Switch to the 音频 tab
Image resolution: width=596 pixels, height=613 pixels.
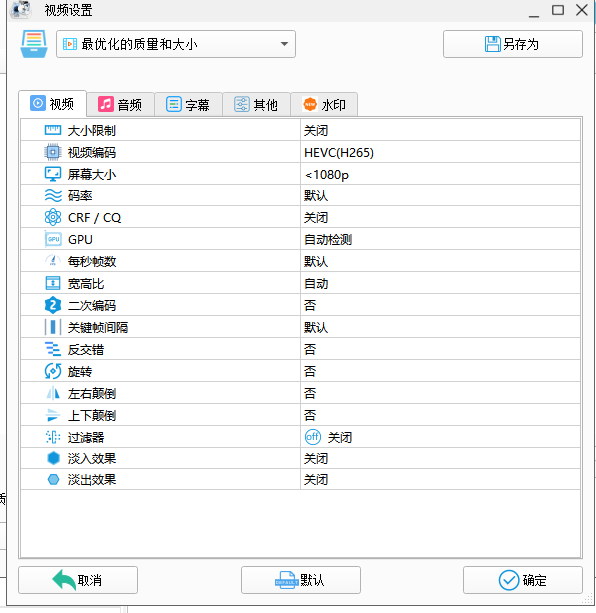pyautogui.click(x=120, y=104)
